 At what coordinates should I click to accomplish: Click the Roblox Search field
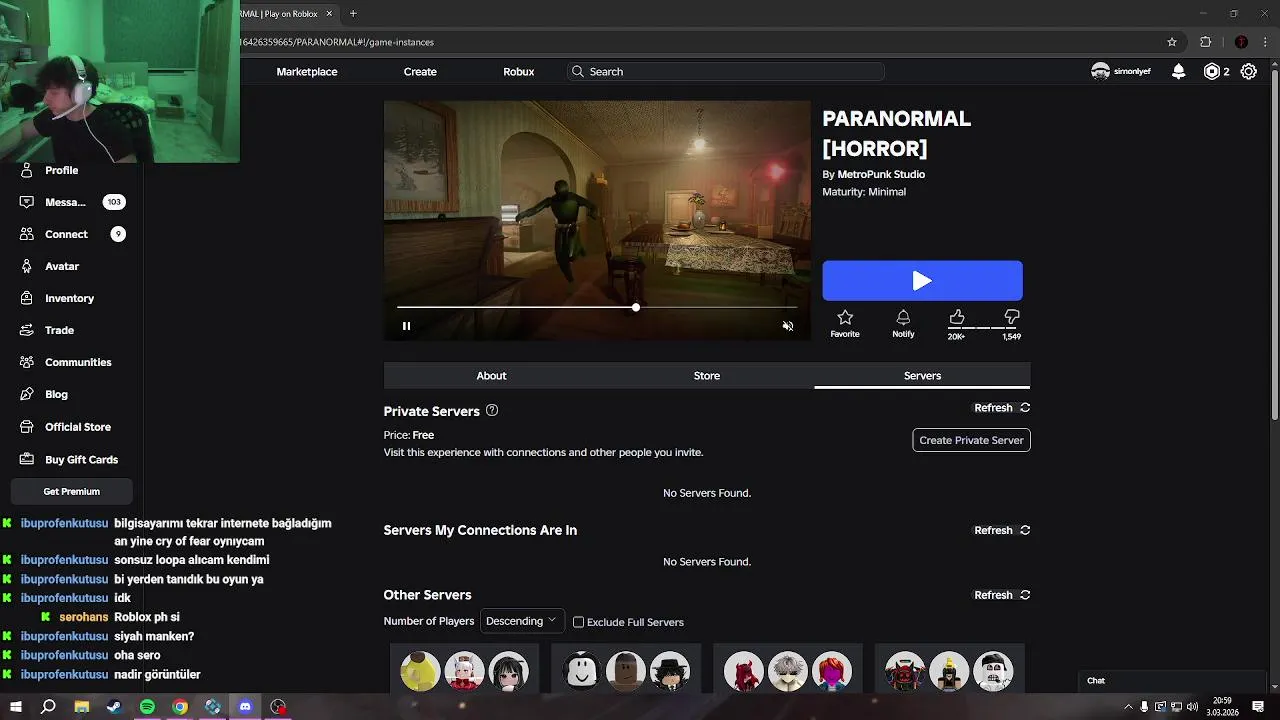click(726, 72)
